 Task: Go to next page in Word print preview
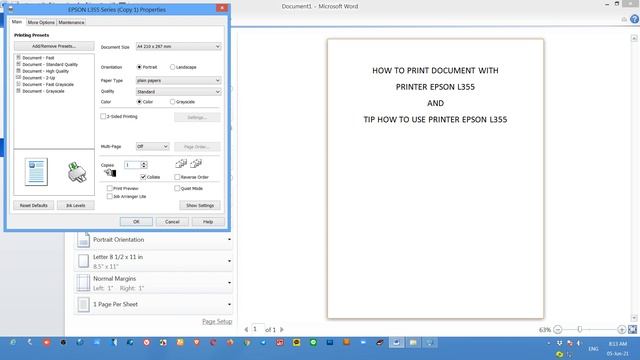pos(282,329)
